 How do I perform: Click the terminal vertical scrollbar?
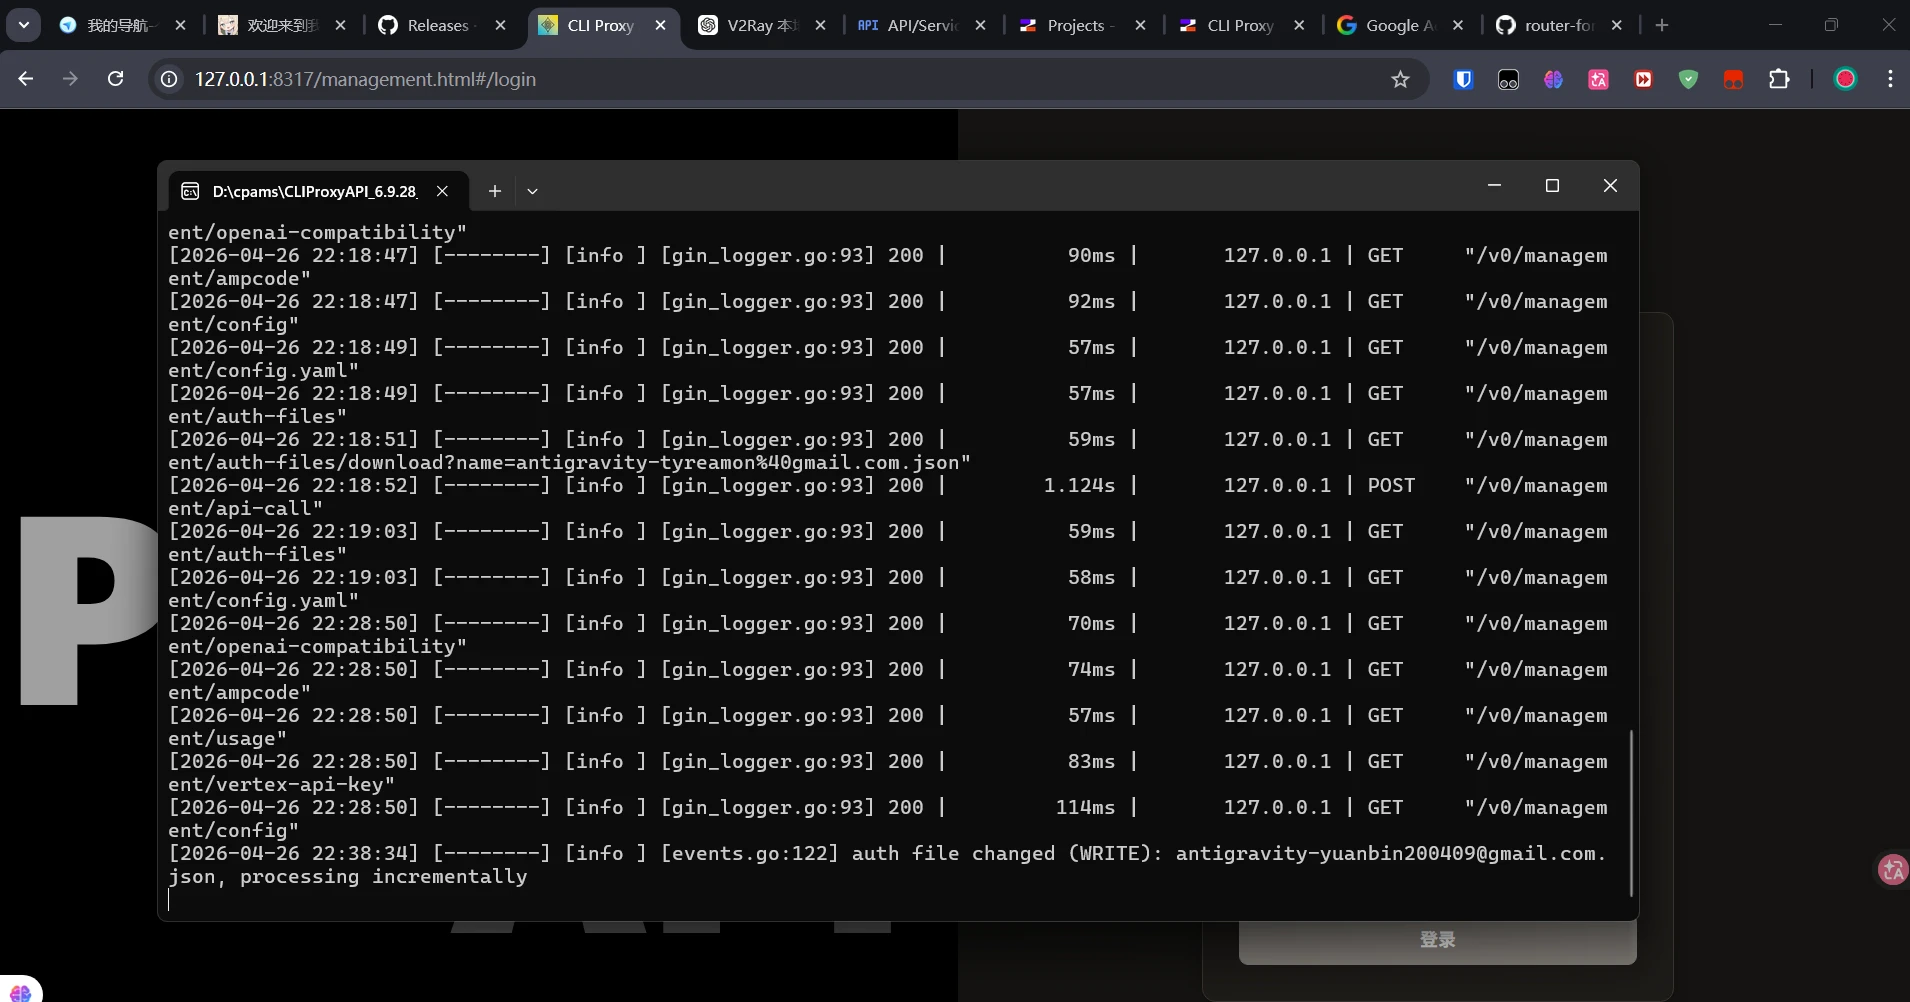[x=1631, y=812]
